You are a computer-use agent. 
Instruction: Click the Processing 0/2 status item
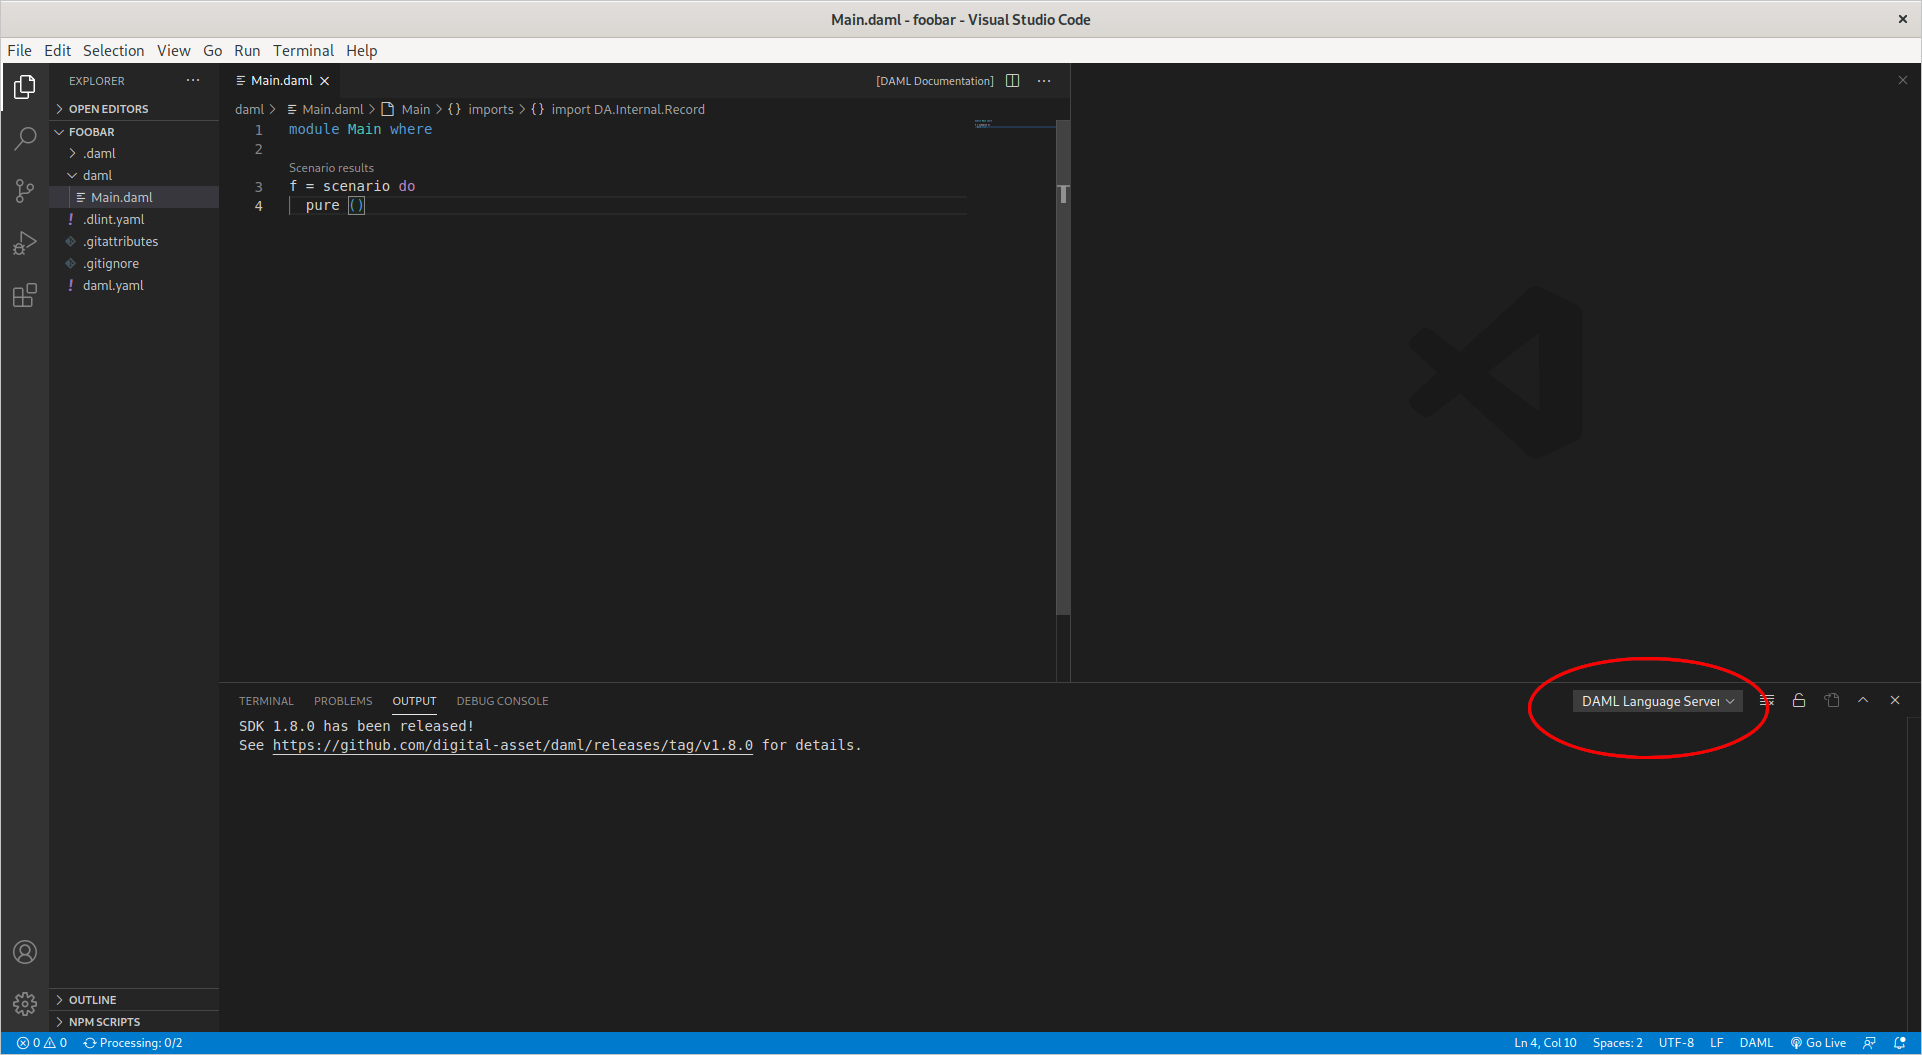click(133, 1043)
